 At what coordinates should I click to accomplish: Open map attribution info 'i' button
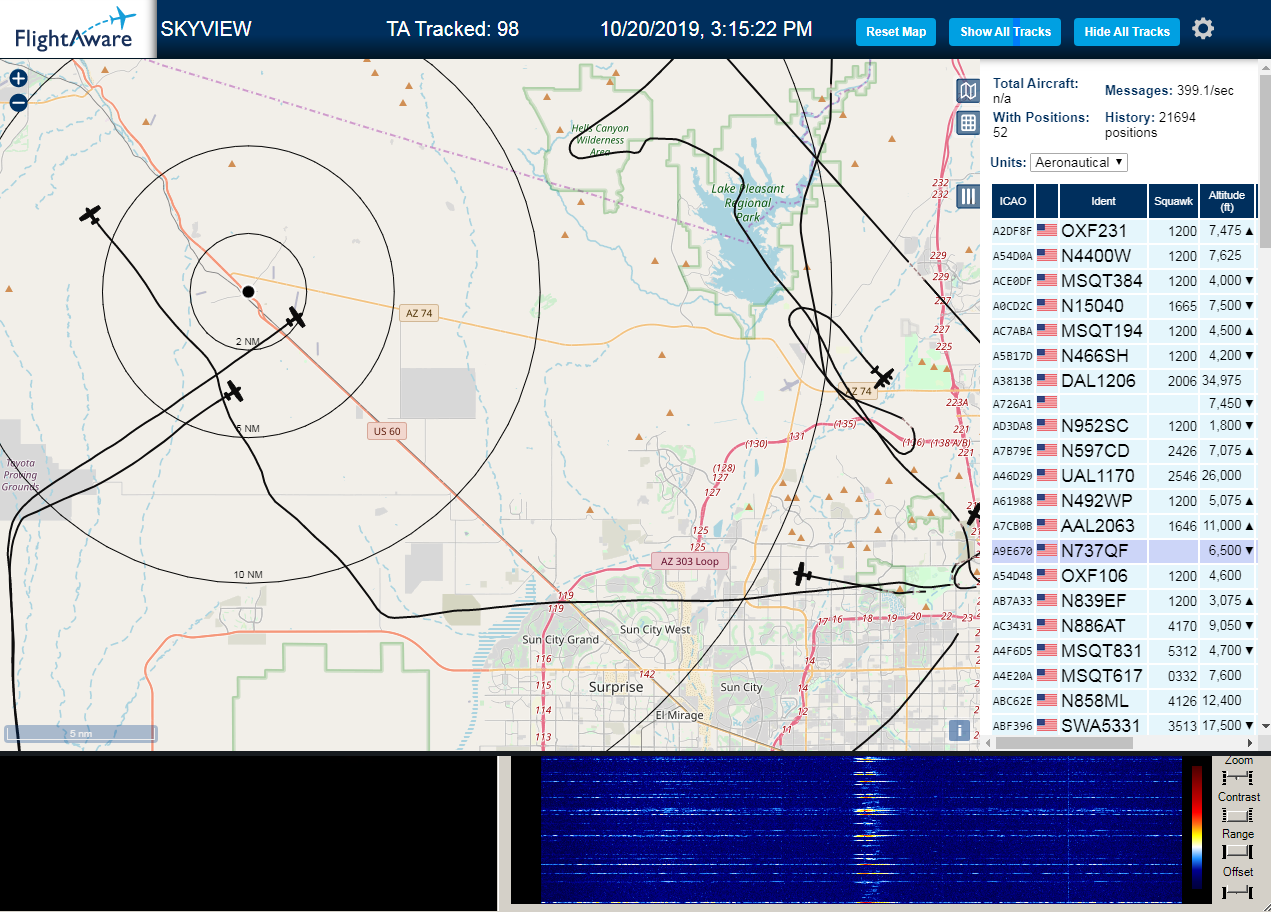pyautogui.click(x=960, y=730)
